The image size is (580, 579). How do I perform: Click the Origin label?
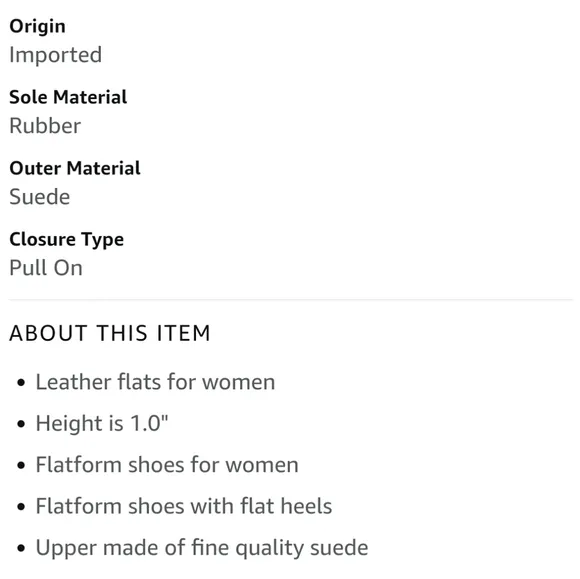(x=37, y=27)
